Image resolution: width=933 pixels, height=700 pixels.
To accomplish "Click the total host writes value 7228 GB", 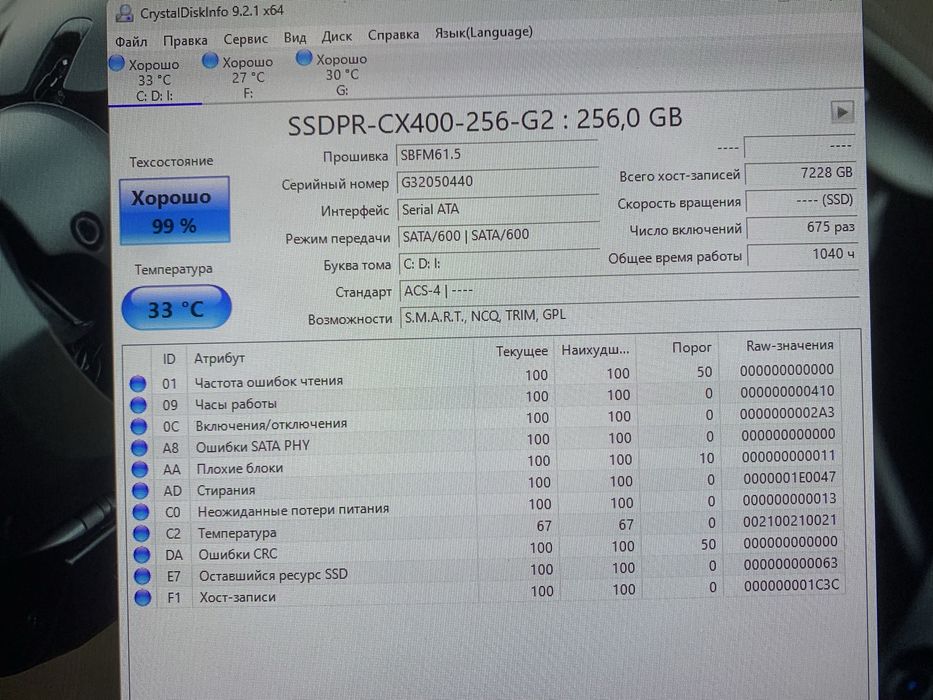I will tap(800, 173).
